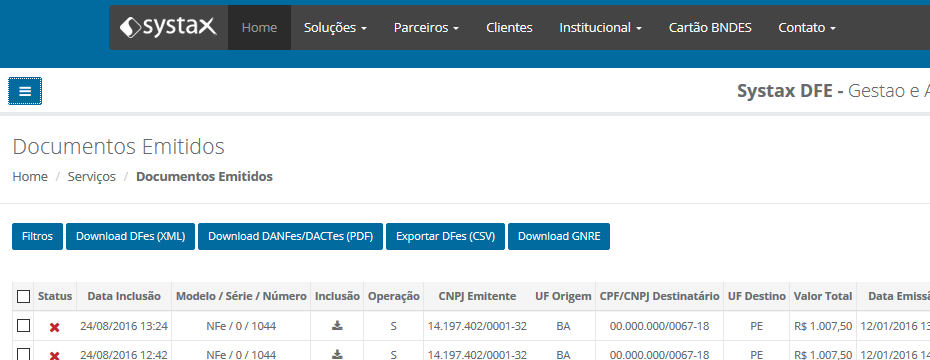This screenshot has height=360, width=930.
Task: Click Download DANFes/DACTes (PDF) button
Action: pos(291,236)
